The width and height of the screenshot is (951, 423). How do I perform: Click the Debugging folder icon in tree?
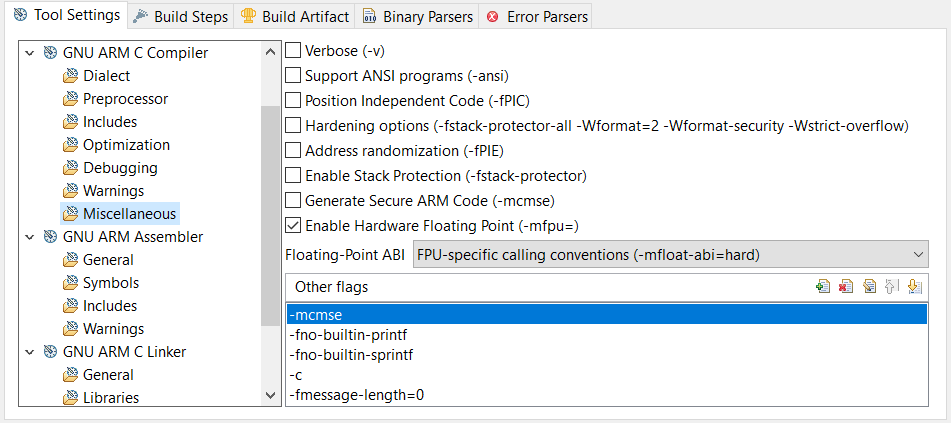(x=70, y=168)
